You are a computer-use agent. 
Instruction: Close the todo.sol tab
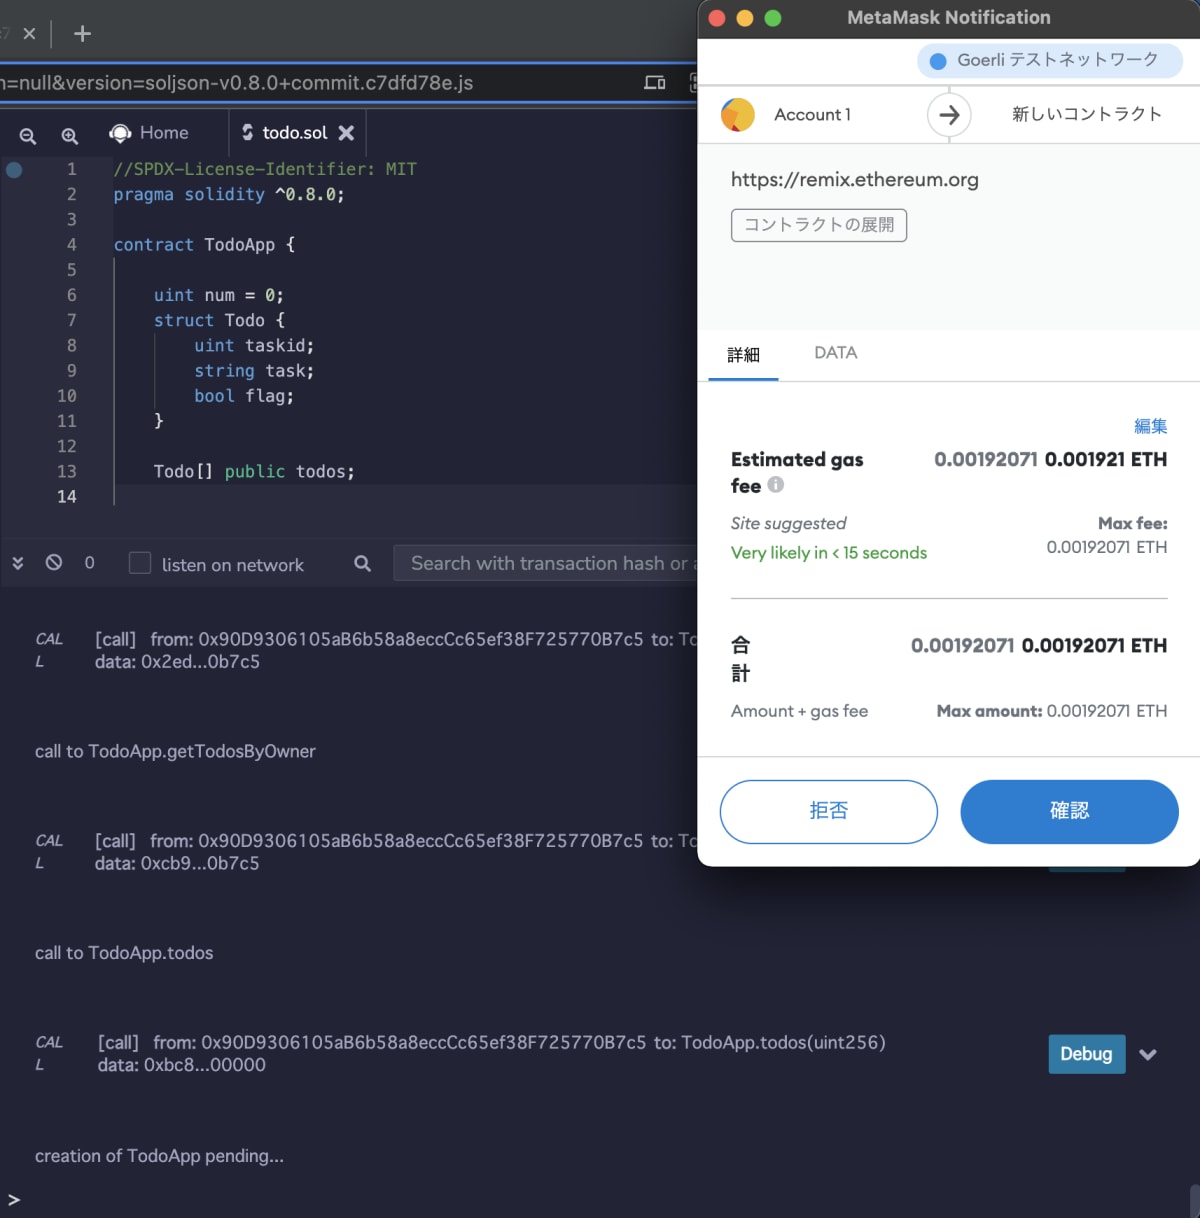346,133
